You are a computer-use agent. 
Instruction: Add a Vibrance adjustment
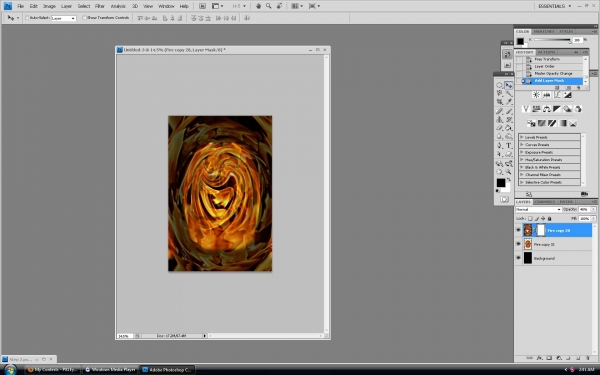point(526,109)
